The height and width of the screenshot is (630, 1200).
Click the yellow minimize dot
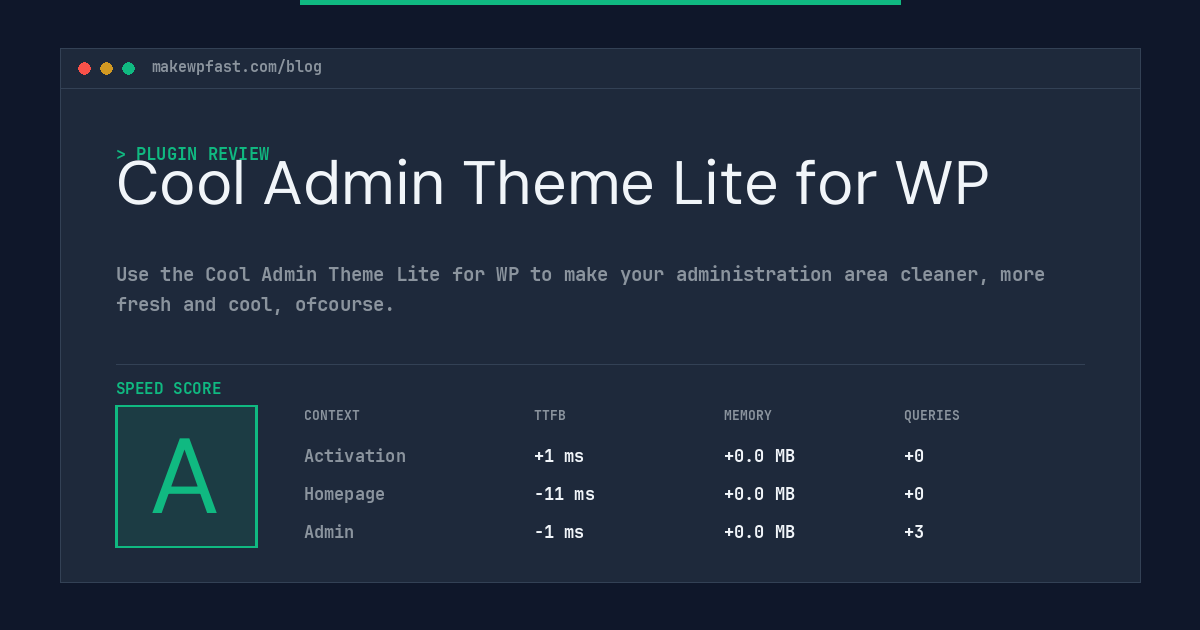(106, 68)
